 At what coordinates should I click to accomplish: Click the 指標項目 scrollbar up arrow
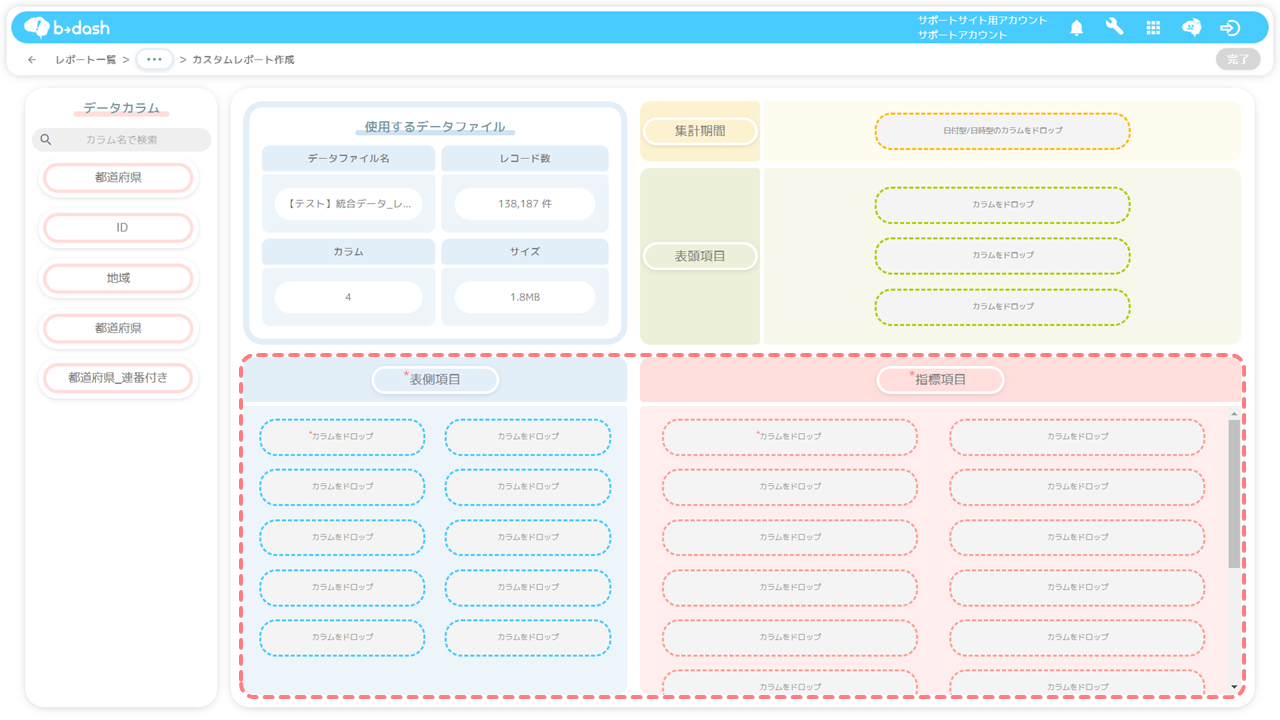(x=1234, y=414)
